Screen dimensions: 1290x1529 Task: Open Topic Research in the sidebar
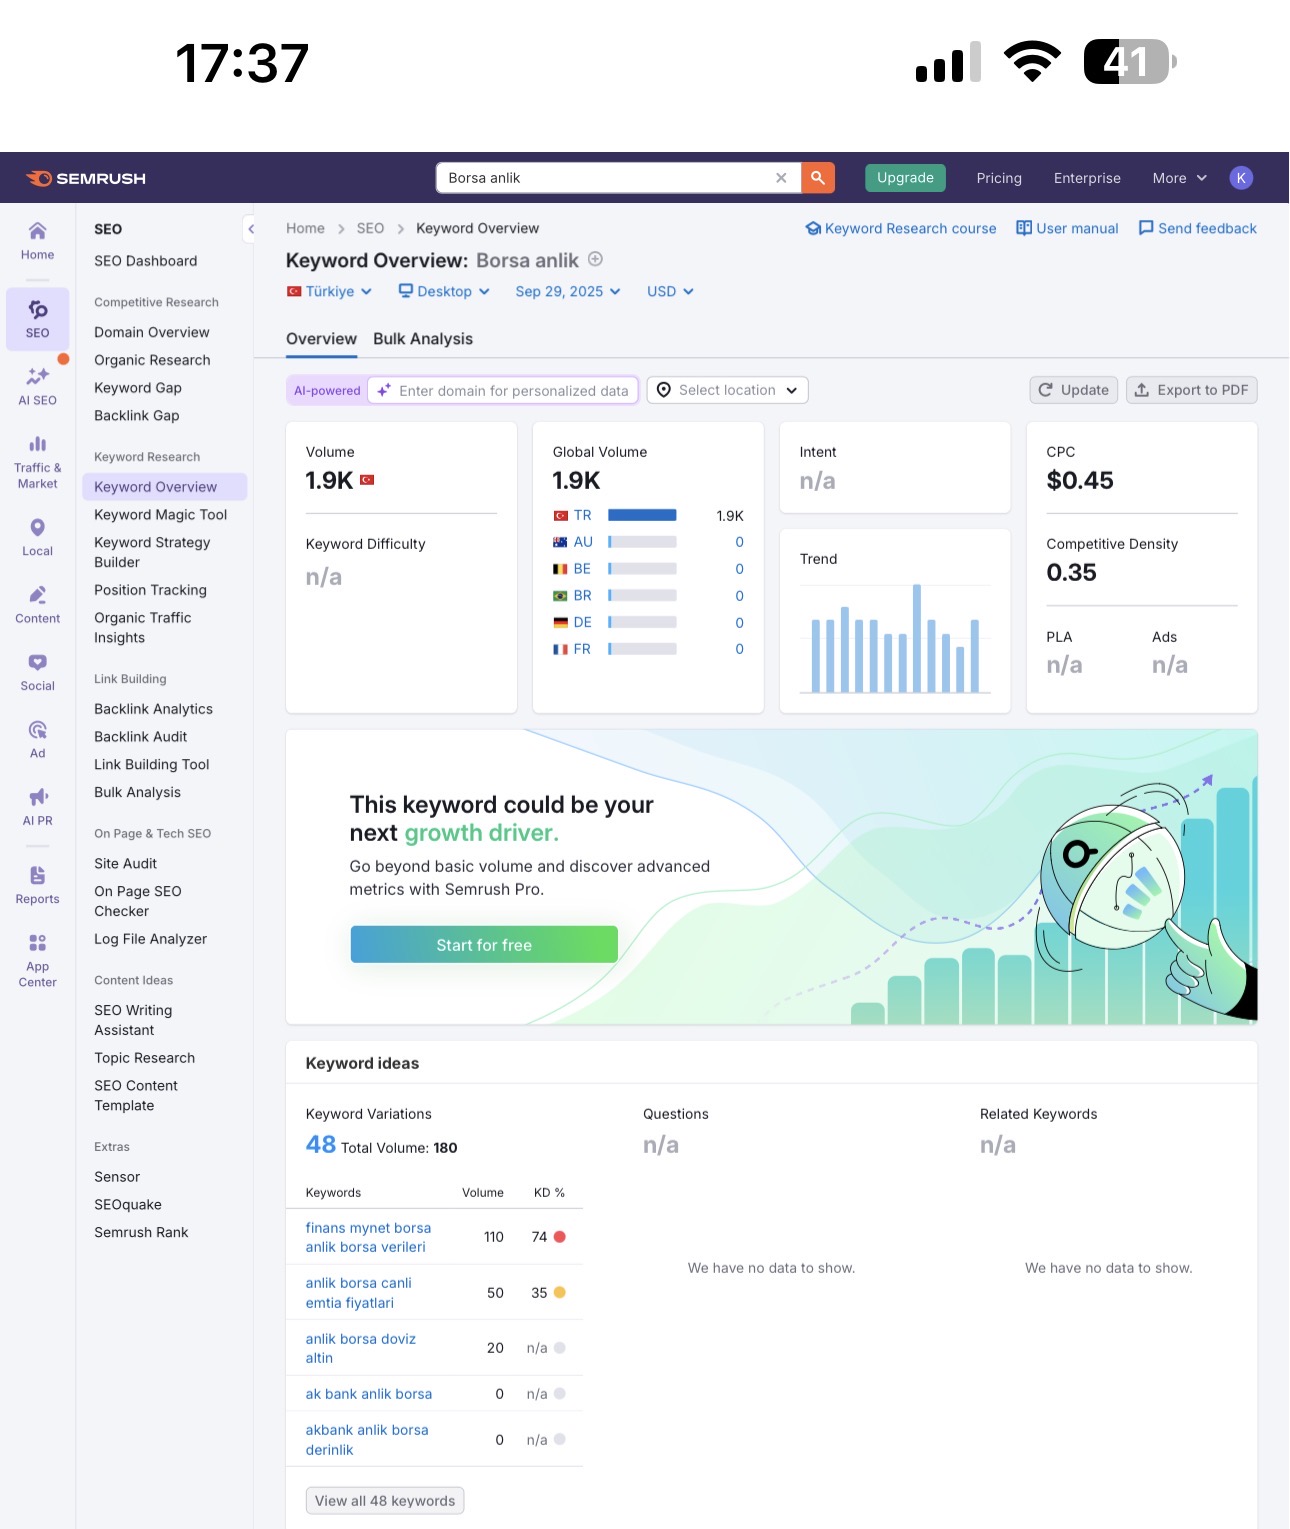pos(144,1058)
